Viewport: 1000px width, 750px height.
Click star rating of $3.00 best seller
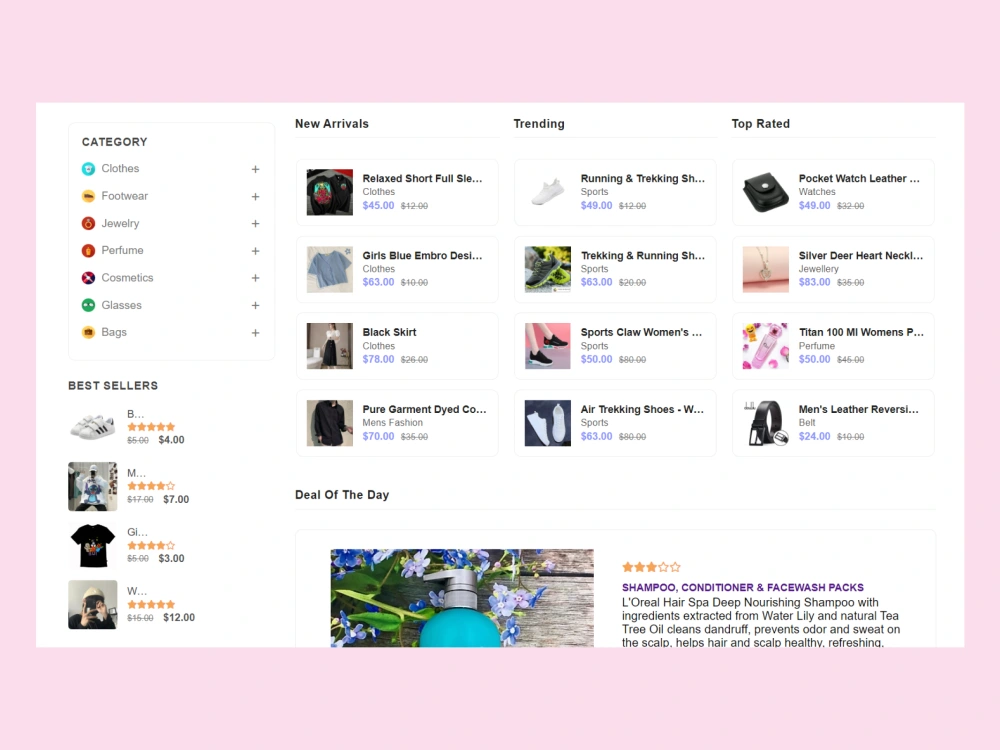[151, 545]
